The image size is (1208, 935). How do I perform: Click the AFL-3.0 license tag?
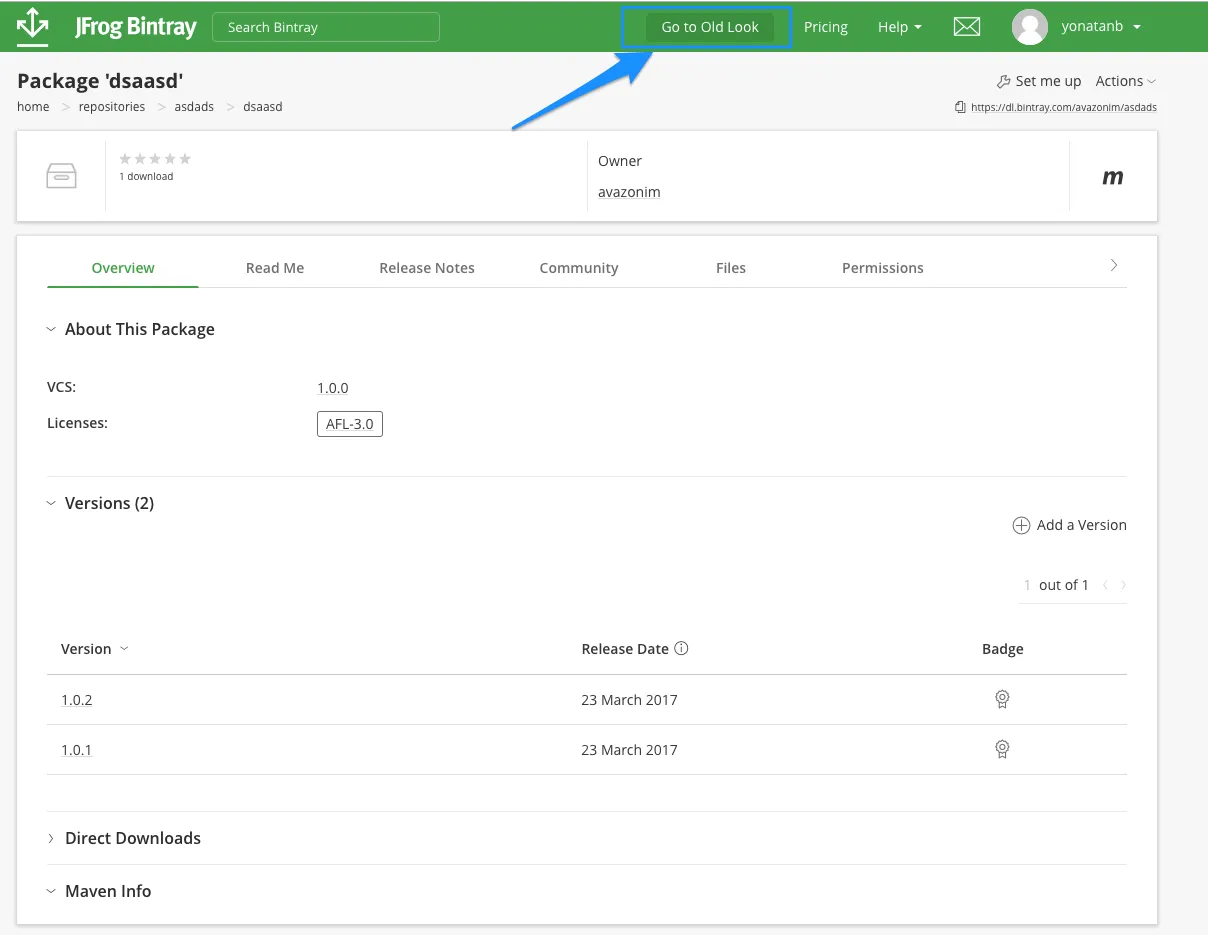350,424
